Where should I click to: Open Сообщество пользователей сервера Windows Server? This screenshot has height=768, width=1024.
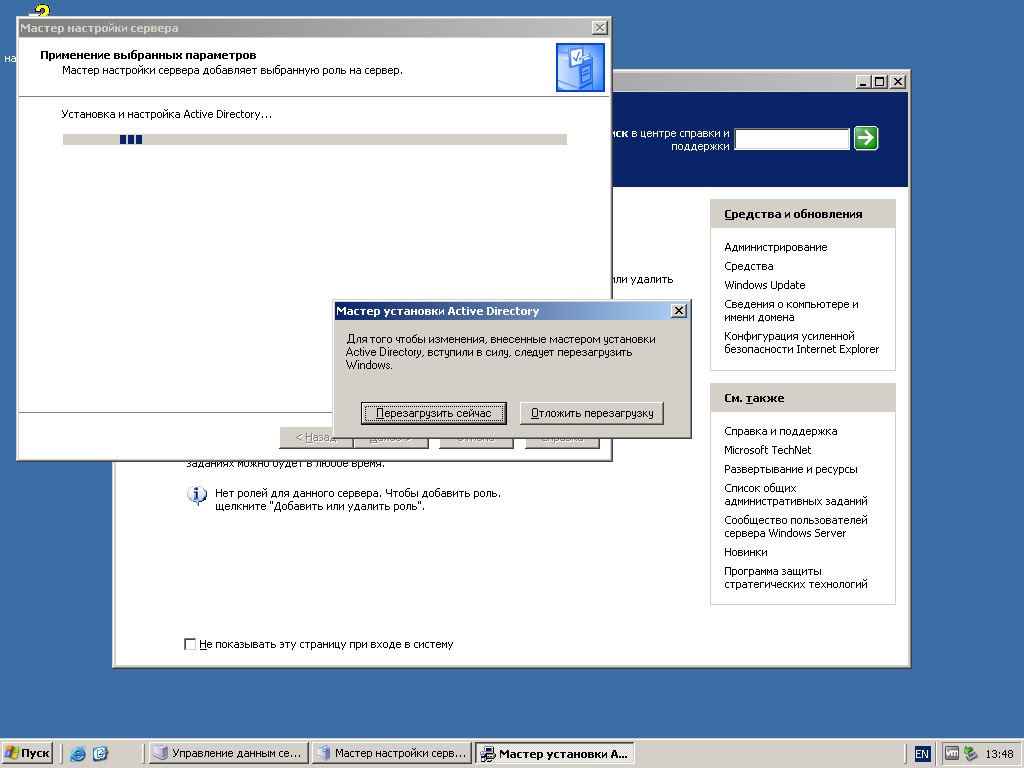(x=795, y=526)
